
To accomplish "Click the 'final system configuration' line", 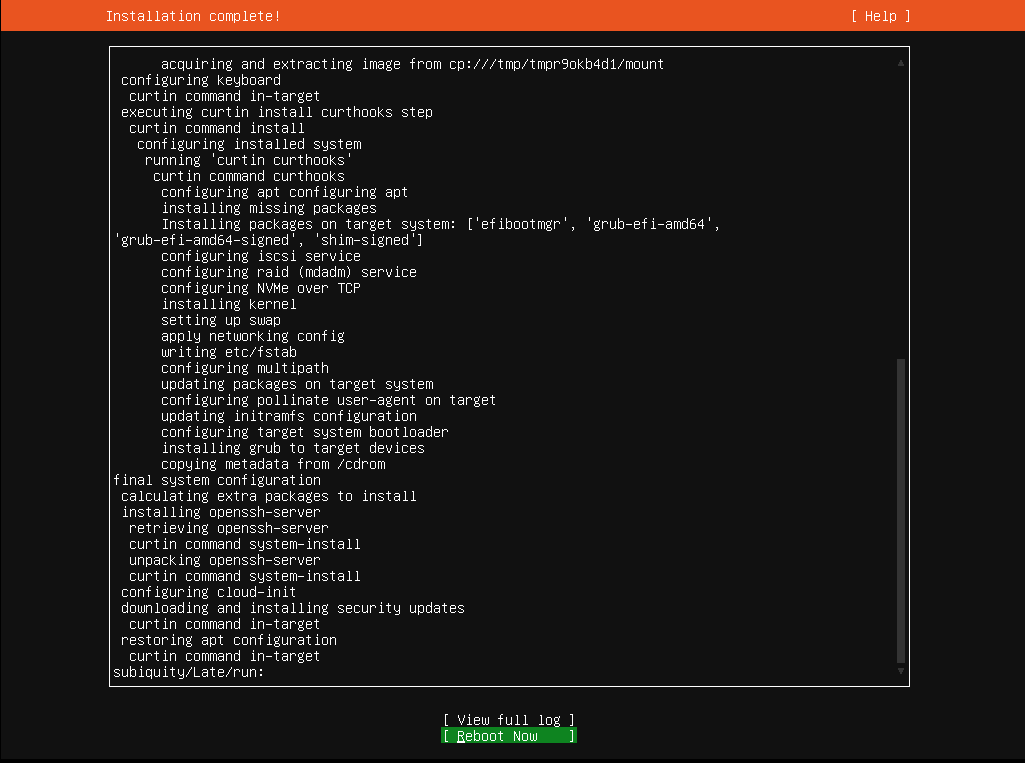I will point(217,481).
